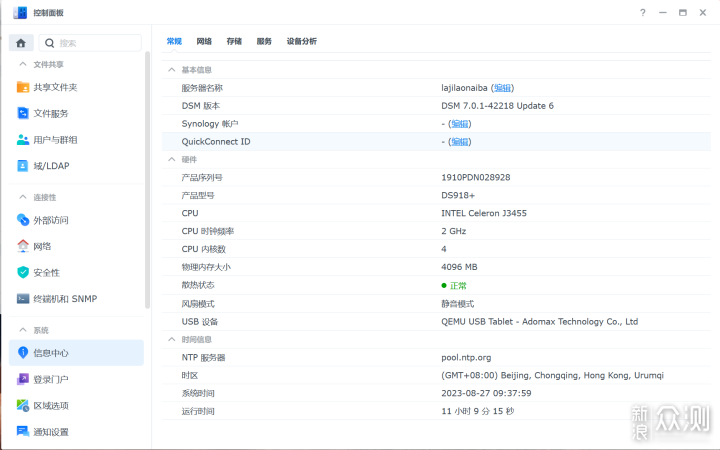The height and width of the screenshot is (450, 720).
Task: Click the home icon in the sidebar
Action: (x=22, y=43)
